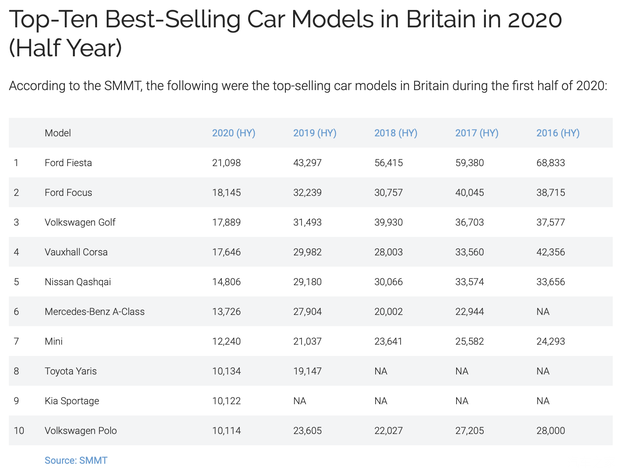Click the Volkswagen Polo model name

[x=80, y=431]
